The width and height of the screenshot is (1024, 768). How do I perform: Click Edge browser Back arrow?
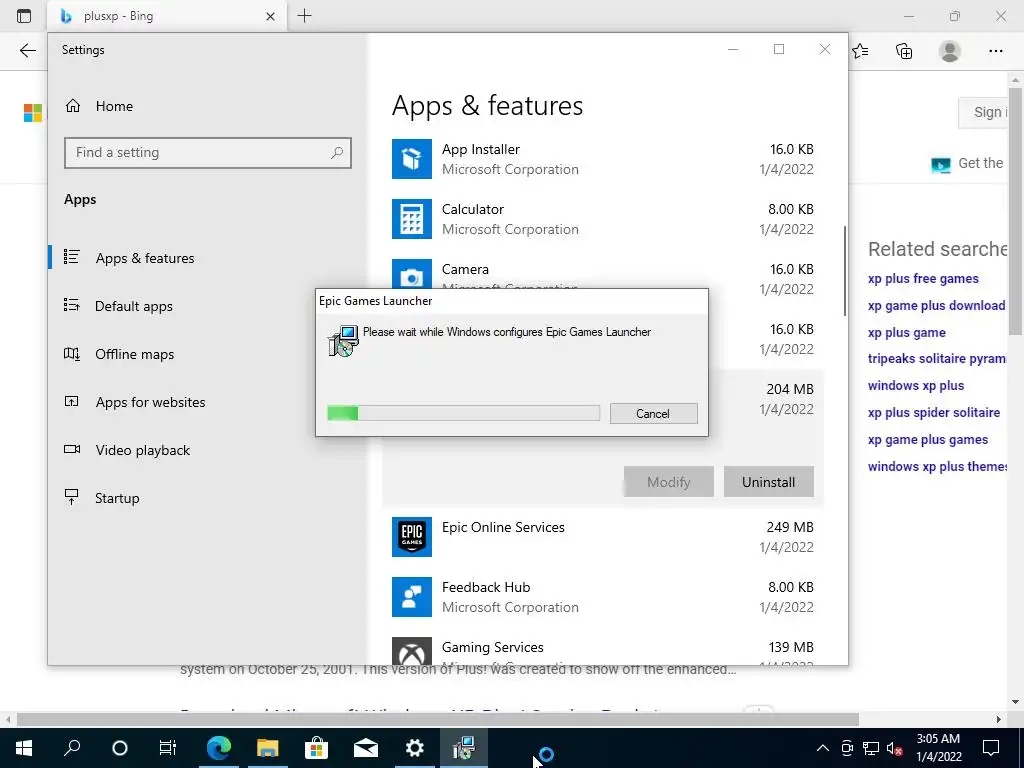tap(27, 51)
